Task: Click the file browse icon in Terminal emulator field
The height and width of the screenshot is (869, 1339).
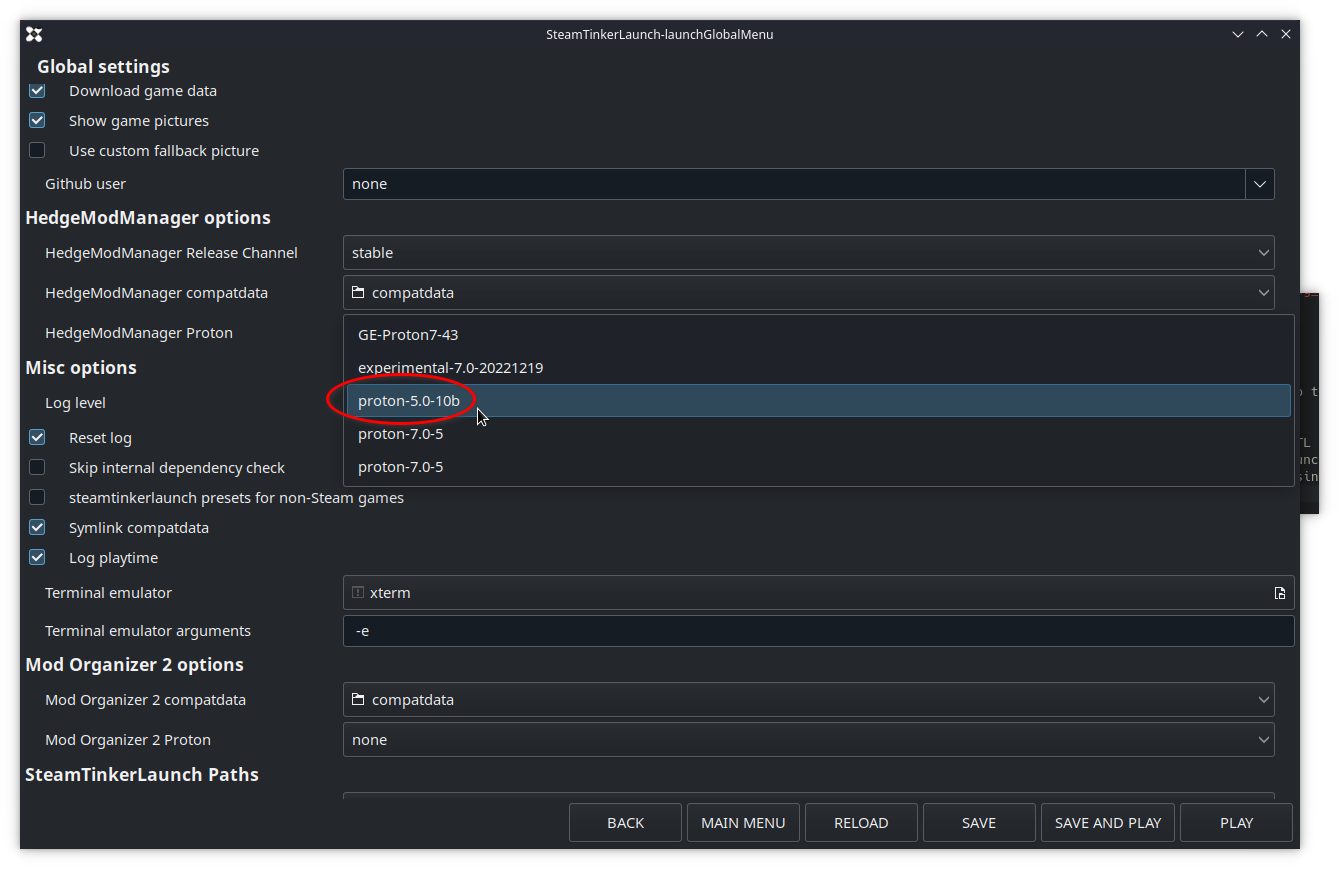Action: point(1280,593)
